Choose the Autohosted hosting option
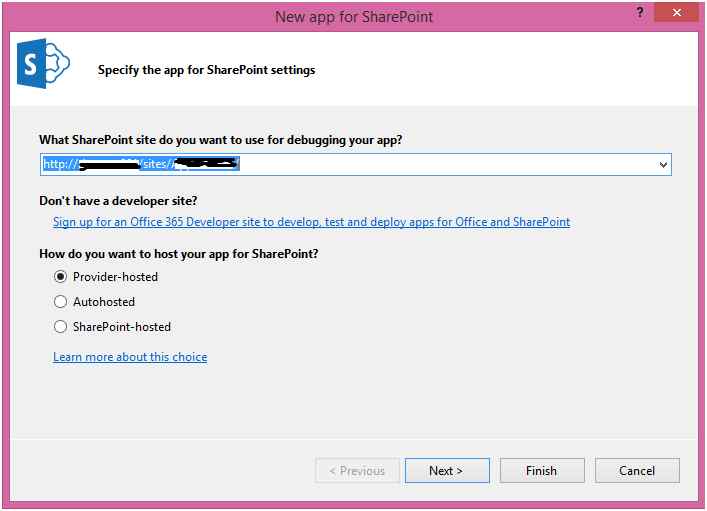707x511 pixels. click(x=60, y=302)
